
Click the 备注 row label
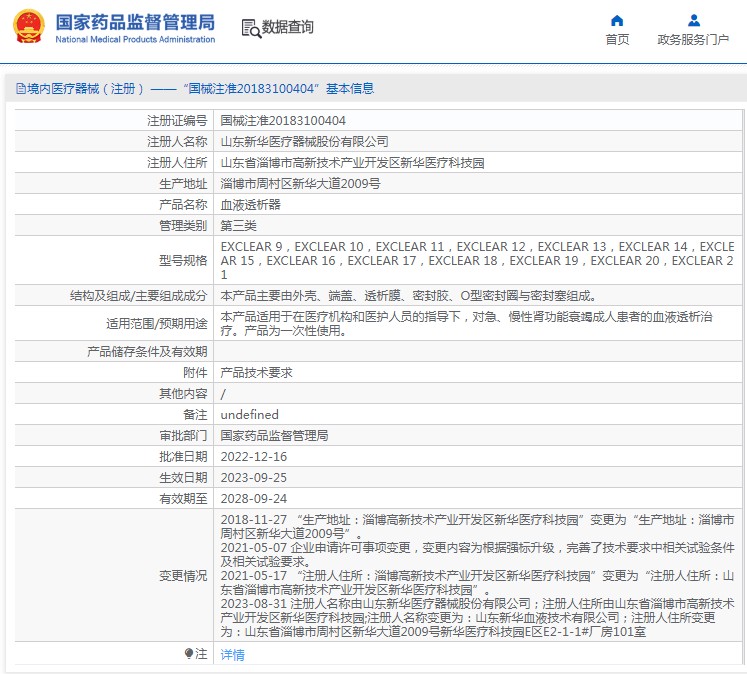(195, 414)
